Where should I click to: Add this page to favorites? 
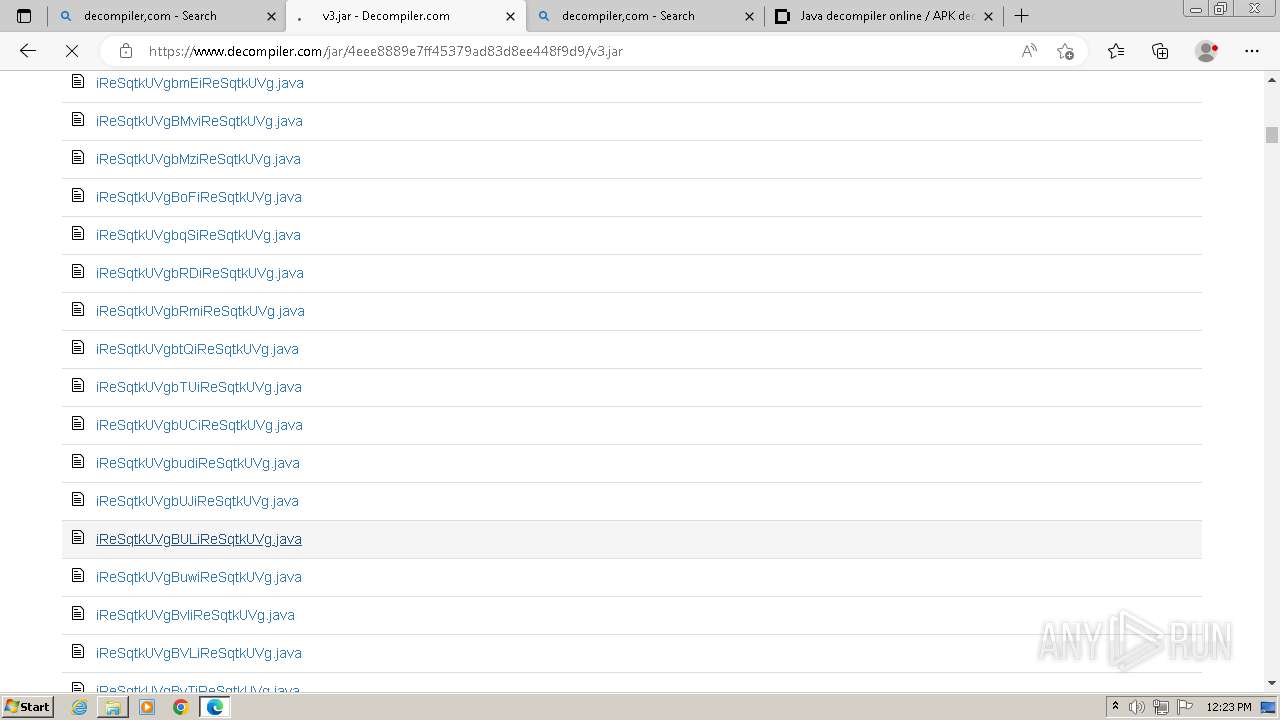pos(1066,51)
